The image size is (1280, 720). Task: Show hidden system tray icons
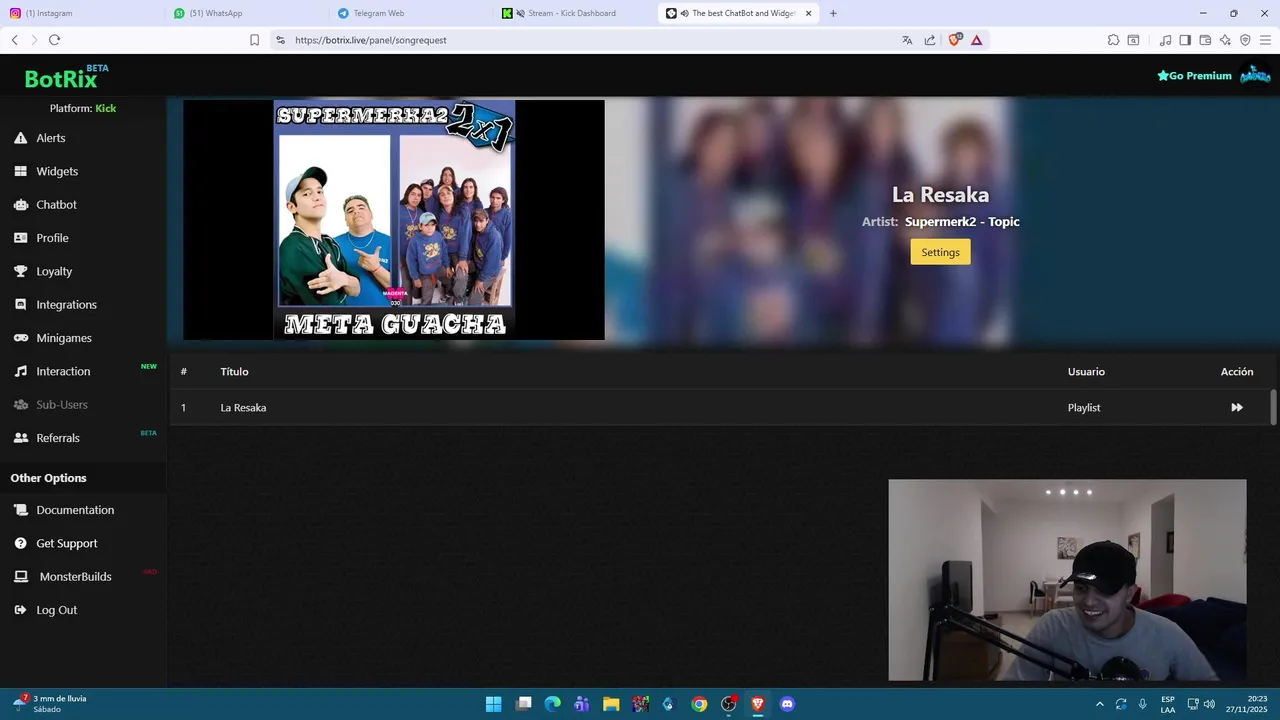tap(1100, 704)
